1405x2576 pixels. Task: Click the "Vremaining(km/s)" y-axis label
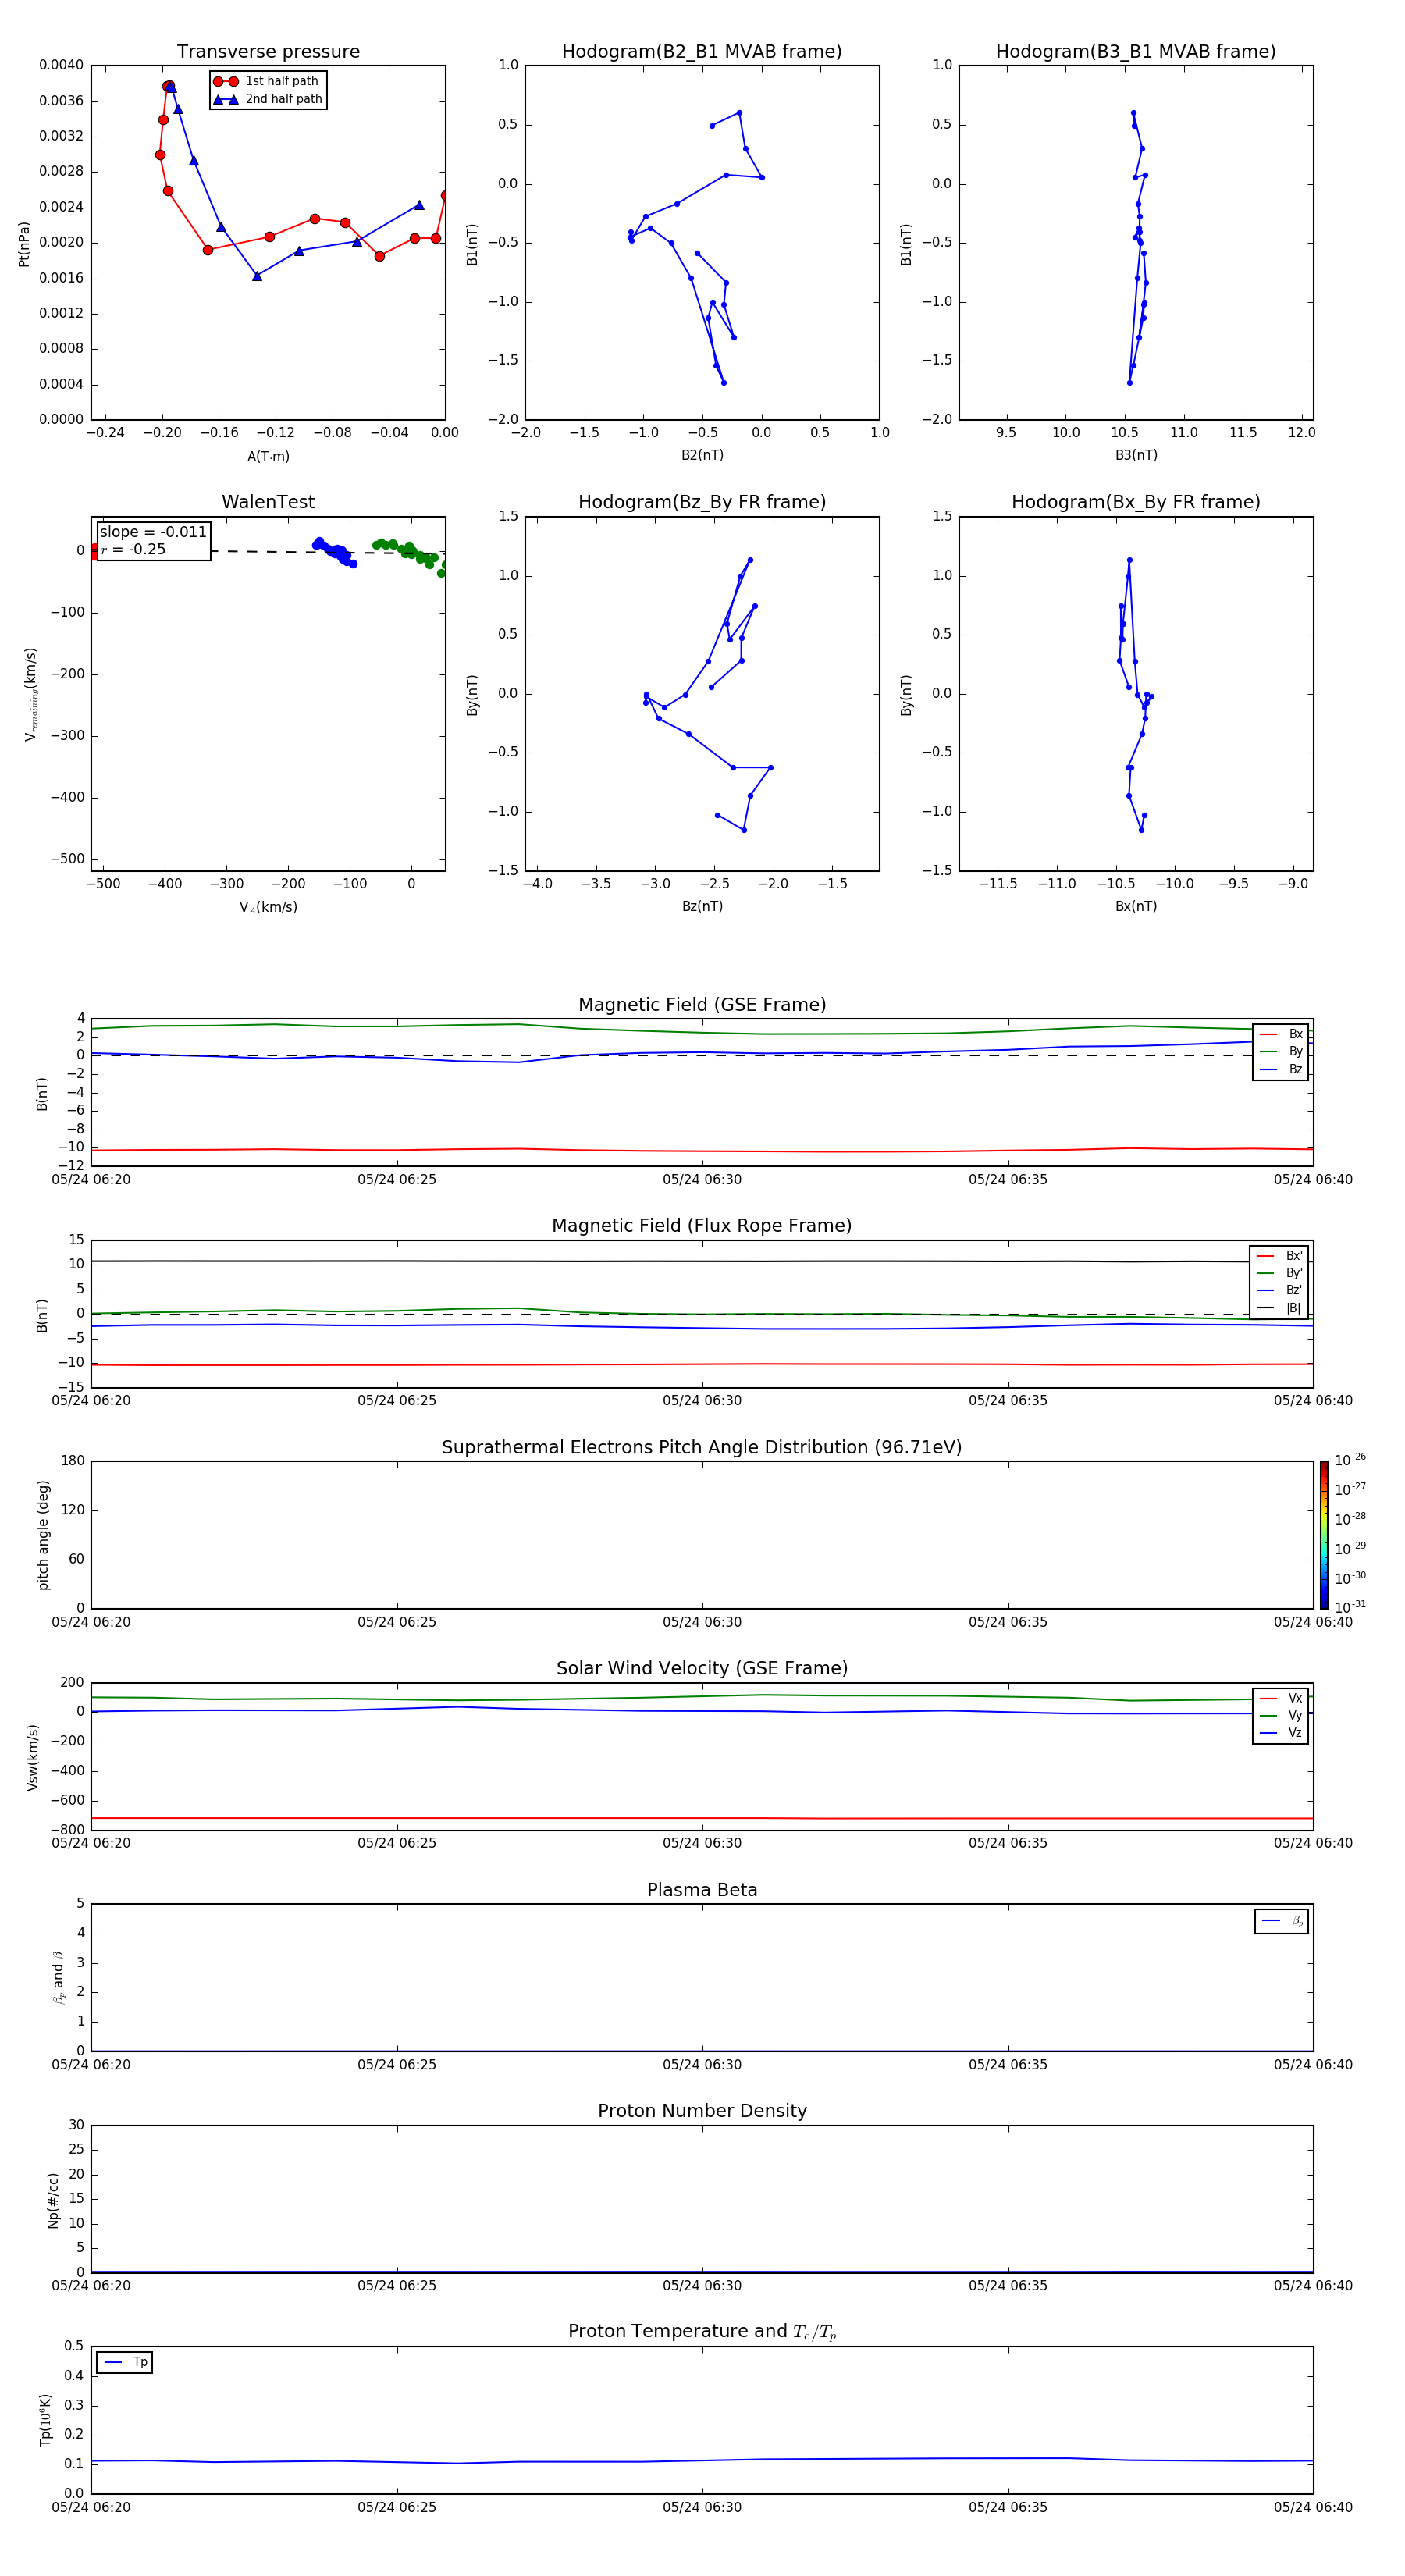point(30,694)
